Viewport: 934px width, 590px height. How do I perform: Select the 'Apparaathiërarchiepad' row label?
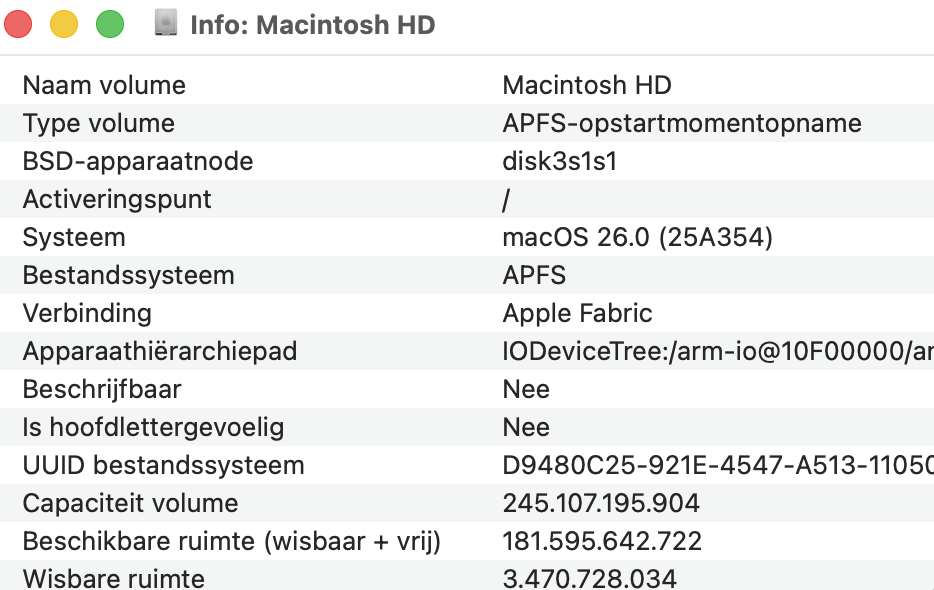pyautogui.click(x=159, y=351)
